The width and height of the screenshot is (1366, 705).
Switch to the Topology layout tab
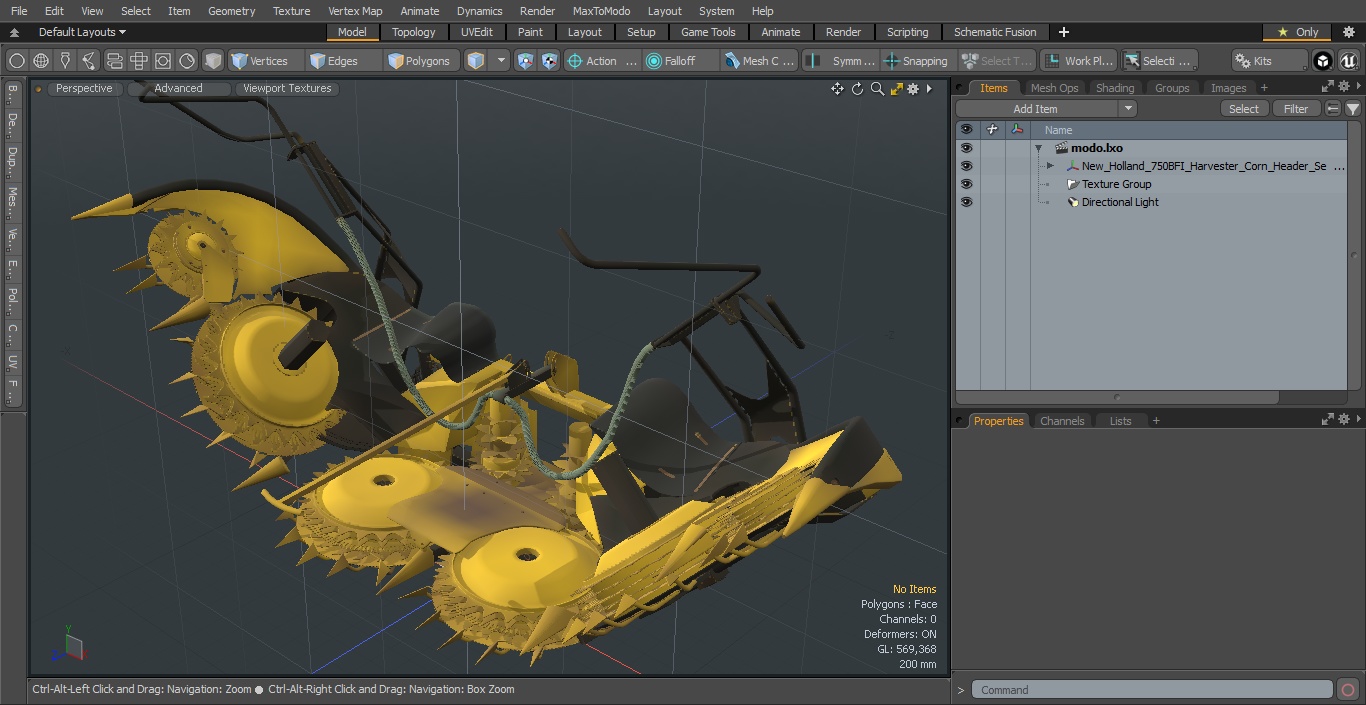pos(414,32)
